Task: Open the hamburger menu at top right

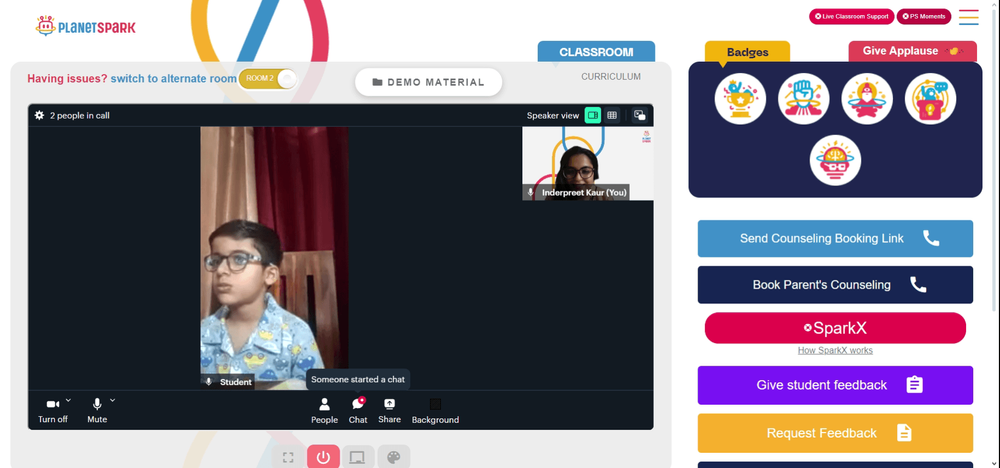Action: pyautogui.click(x=969, y=17)
